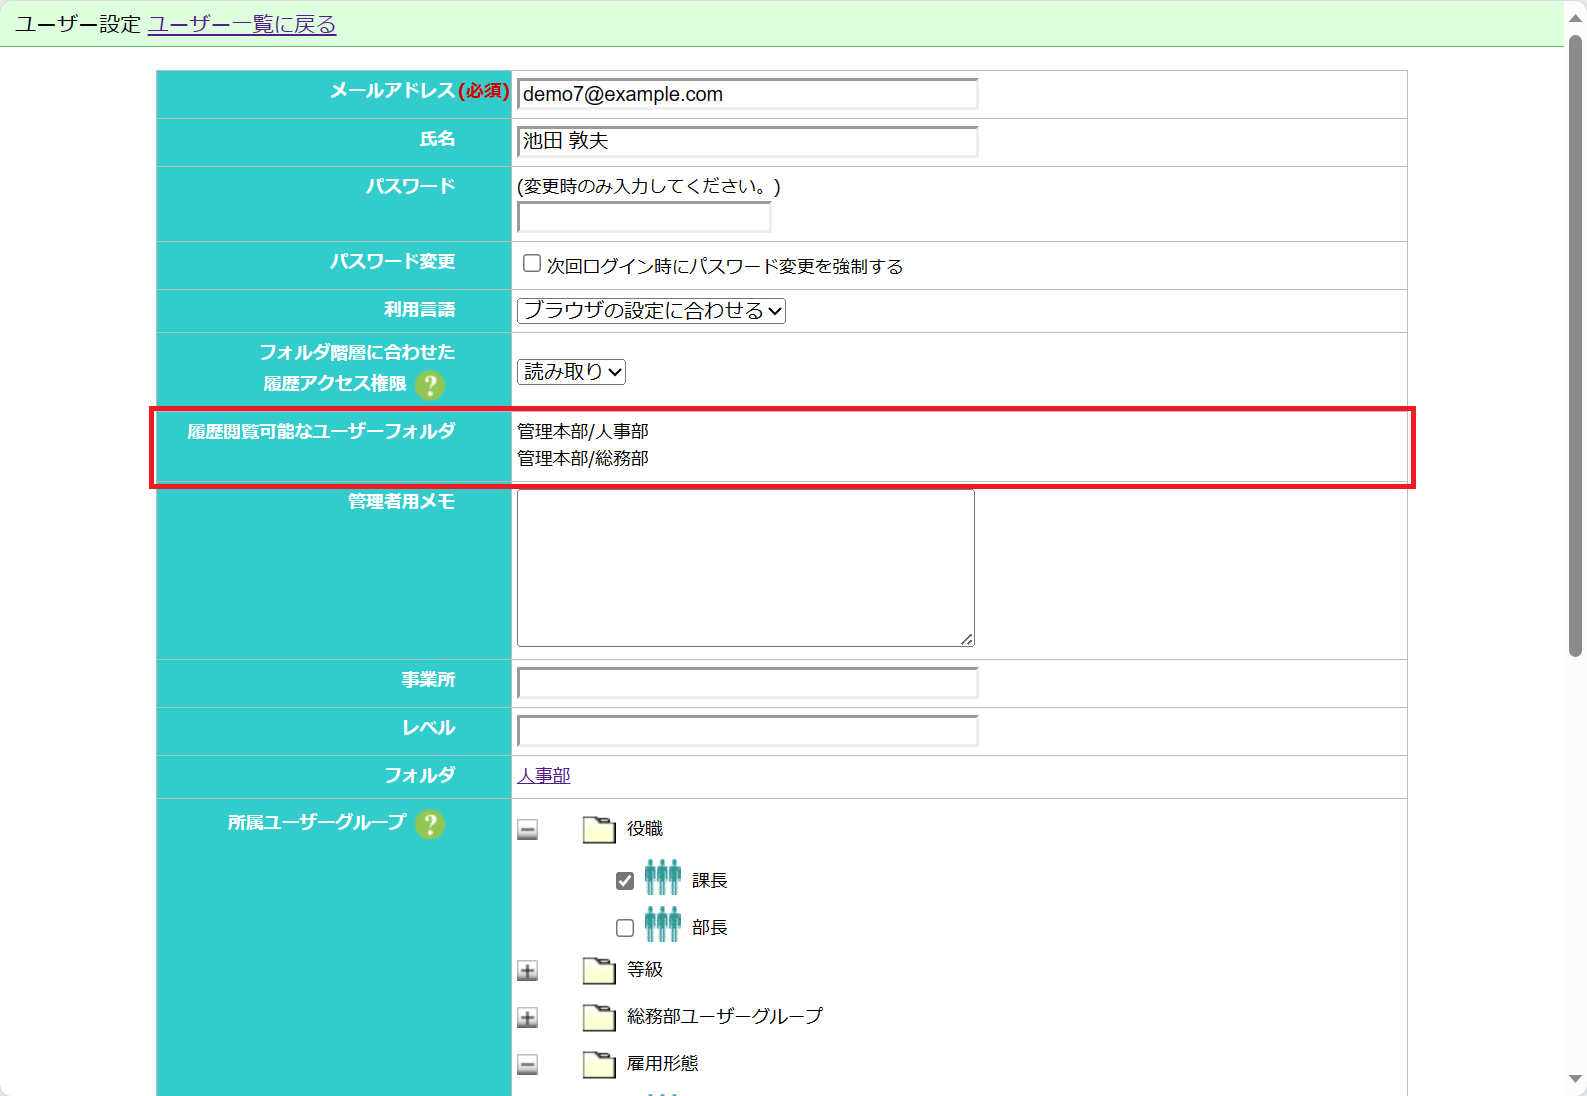Check the 部長 user group

click(x=625, y=928)
